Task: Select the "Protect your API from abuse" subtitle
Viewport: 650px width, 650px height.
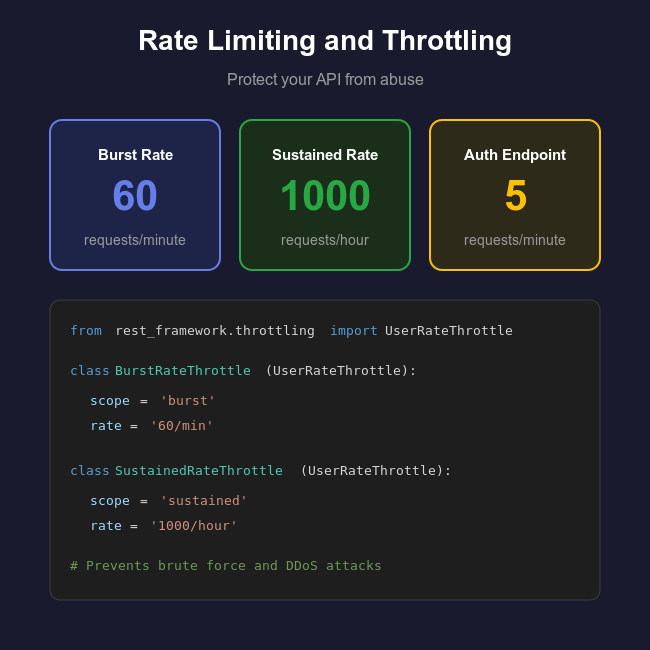Action: tap(325, 79)
